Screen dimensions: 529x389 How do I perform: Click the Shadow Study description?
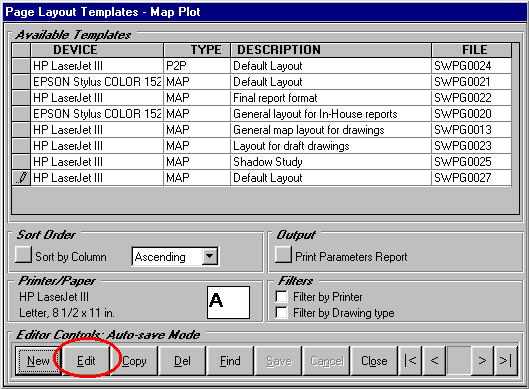click(331, 162)
